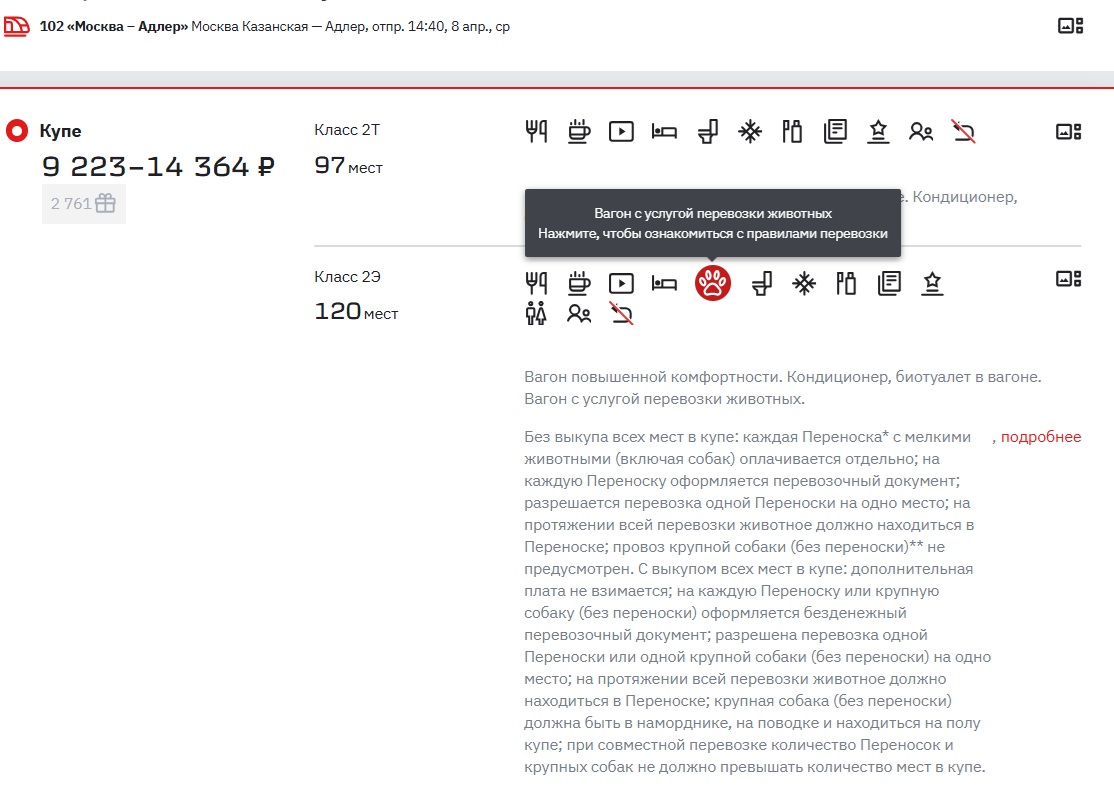Click the bed linen icon in Класс 2Э row
The height and width of the screenshot is (796, 1114).
click(664, 284)
